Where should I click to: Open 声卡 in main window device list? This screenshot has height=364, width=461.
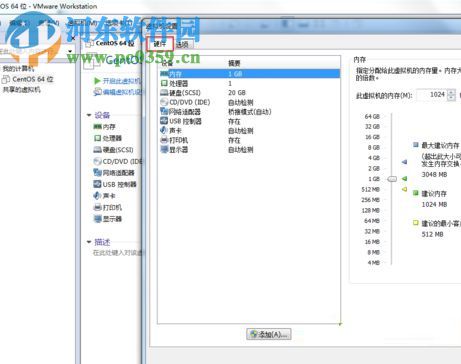click(x=104, y=196)
